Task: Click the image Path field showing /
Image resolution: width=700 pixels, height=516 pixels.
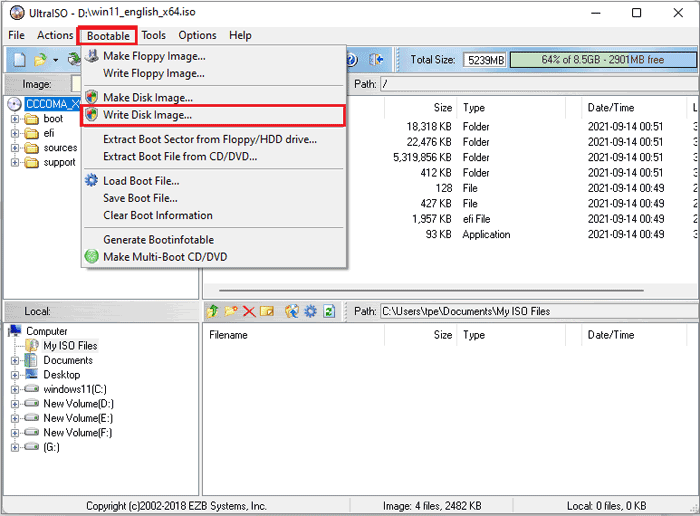Action: (539, 84)
